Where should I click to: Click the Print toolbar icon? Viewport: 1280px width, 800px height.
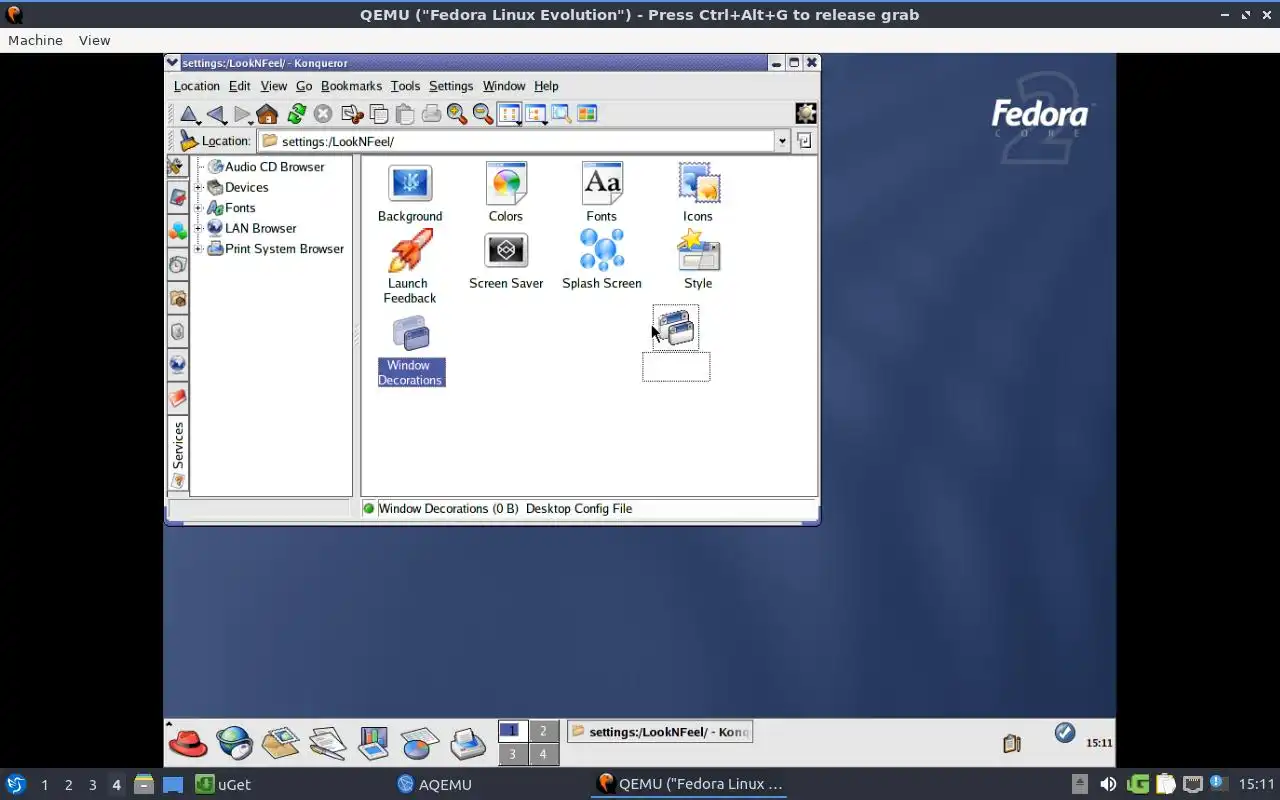pos(431,114)
